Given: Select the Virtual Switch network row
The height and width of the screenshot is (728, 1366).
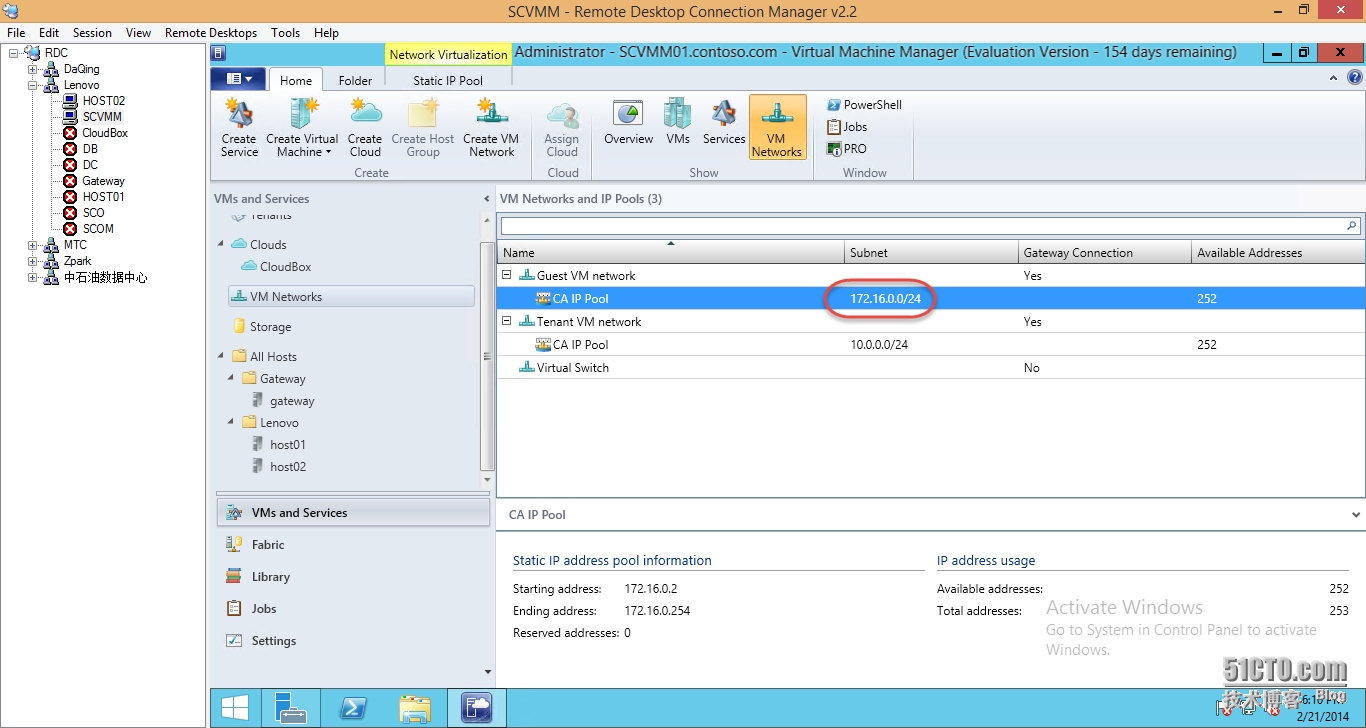Looking at the screenshot, I should coord(930,368).
